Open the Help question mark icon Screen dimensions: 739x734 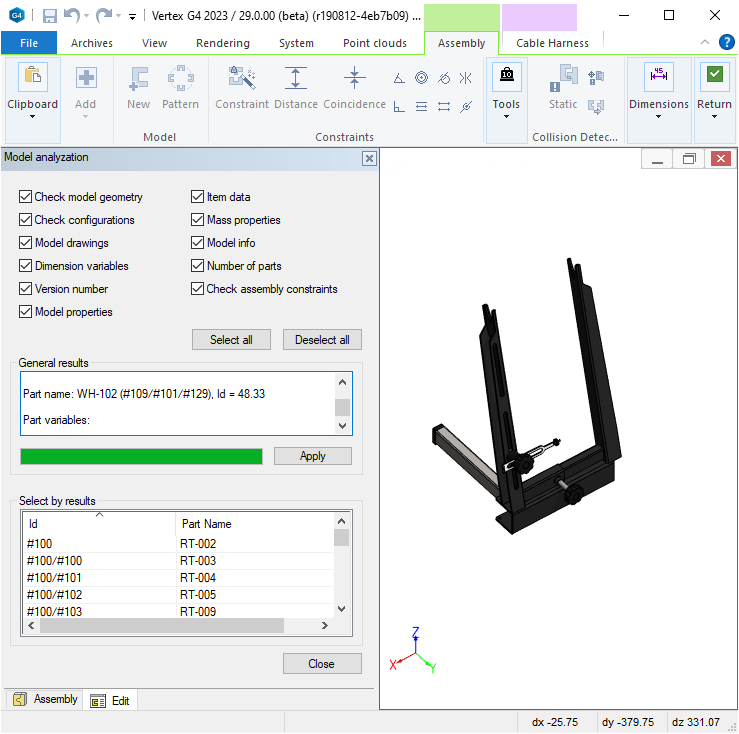[727, 42]
